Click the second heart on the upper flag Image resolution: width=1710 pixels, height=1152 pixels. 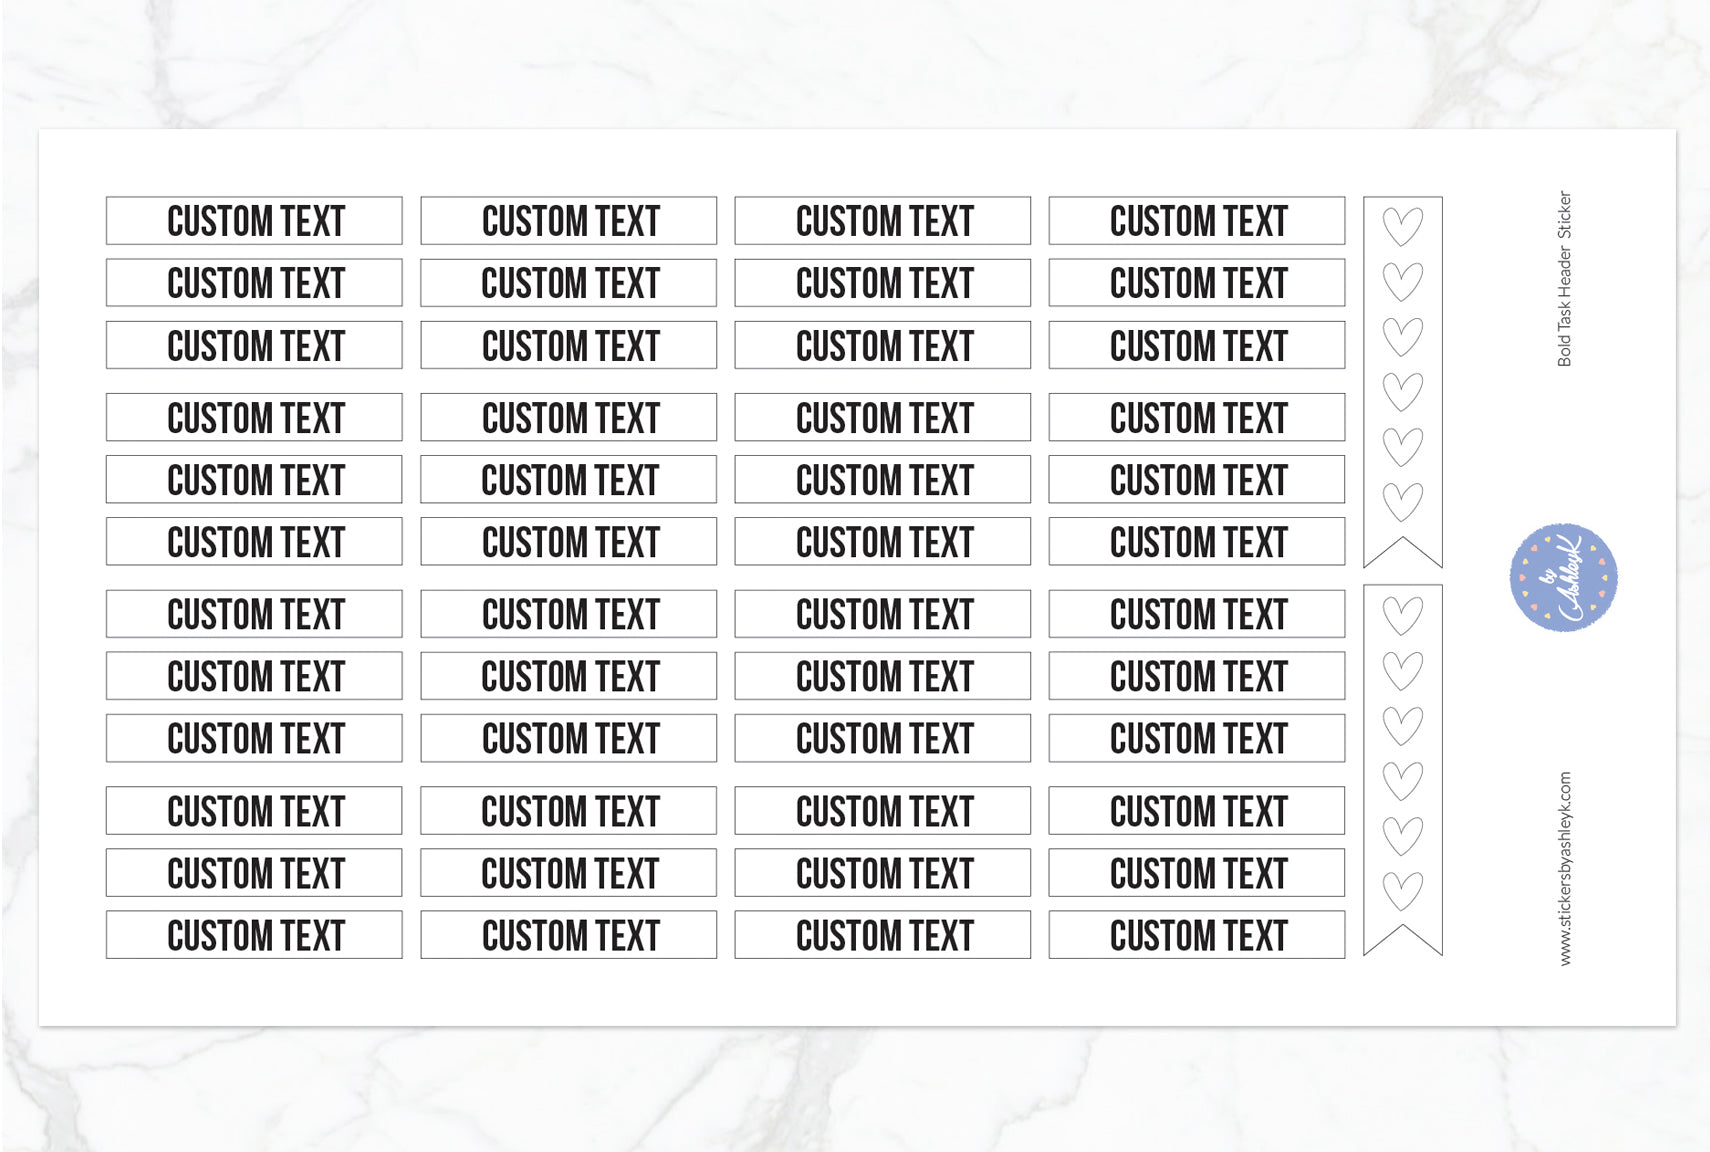click(1402, 282)
